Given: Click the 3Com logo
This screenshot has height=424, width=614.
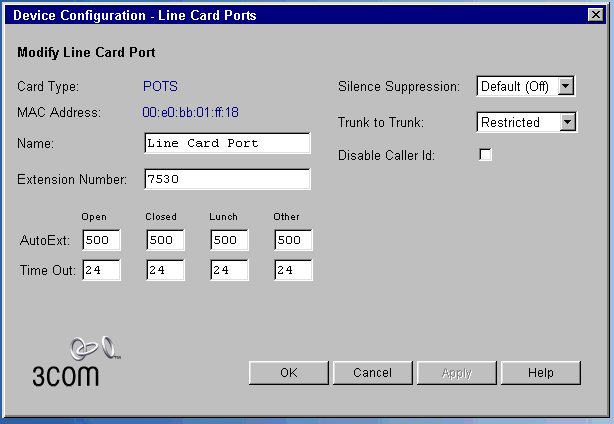Looking at the screenshot, I should click(x=68, y=362).
